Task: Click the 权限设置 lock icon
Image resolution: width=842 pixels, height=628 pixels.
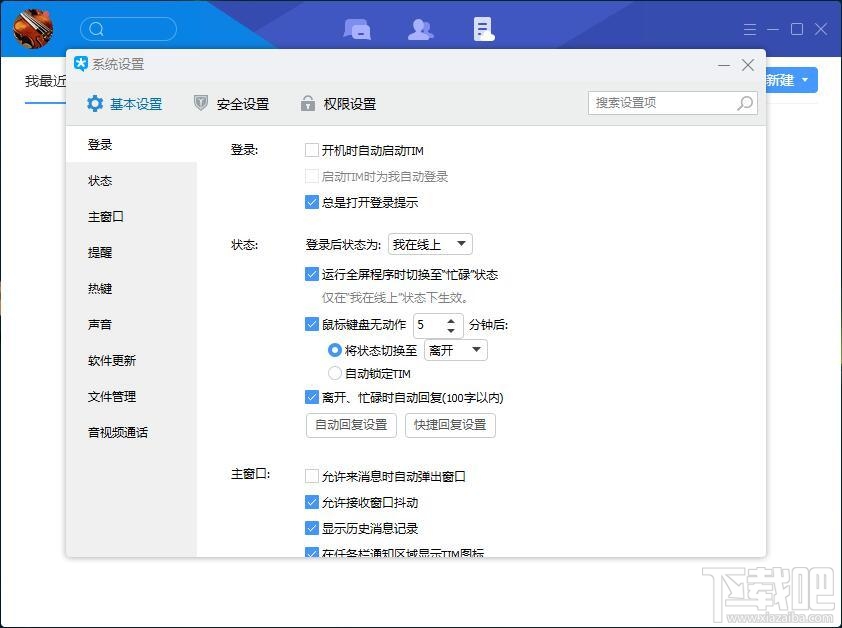Action: 306,103
